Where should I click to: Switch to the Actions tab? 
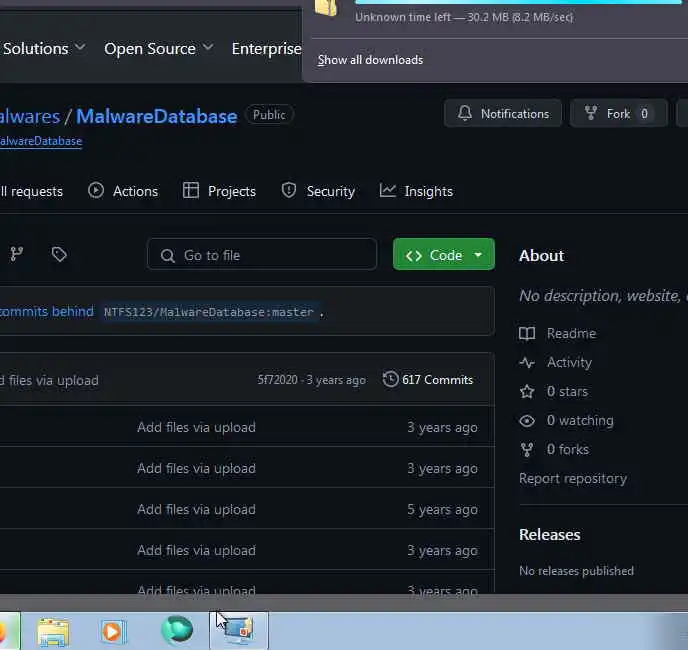click(123, 191)
